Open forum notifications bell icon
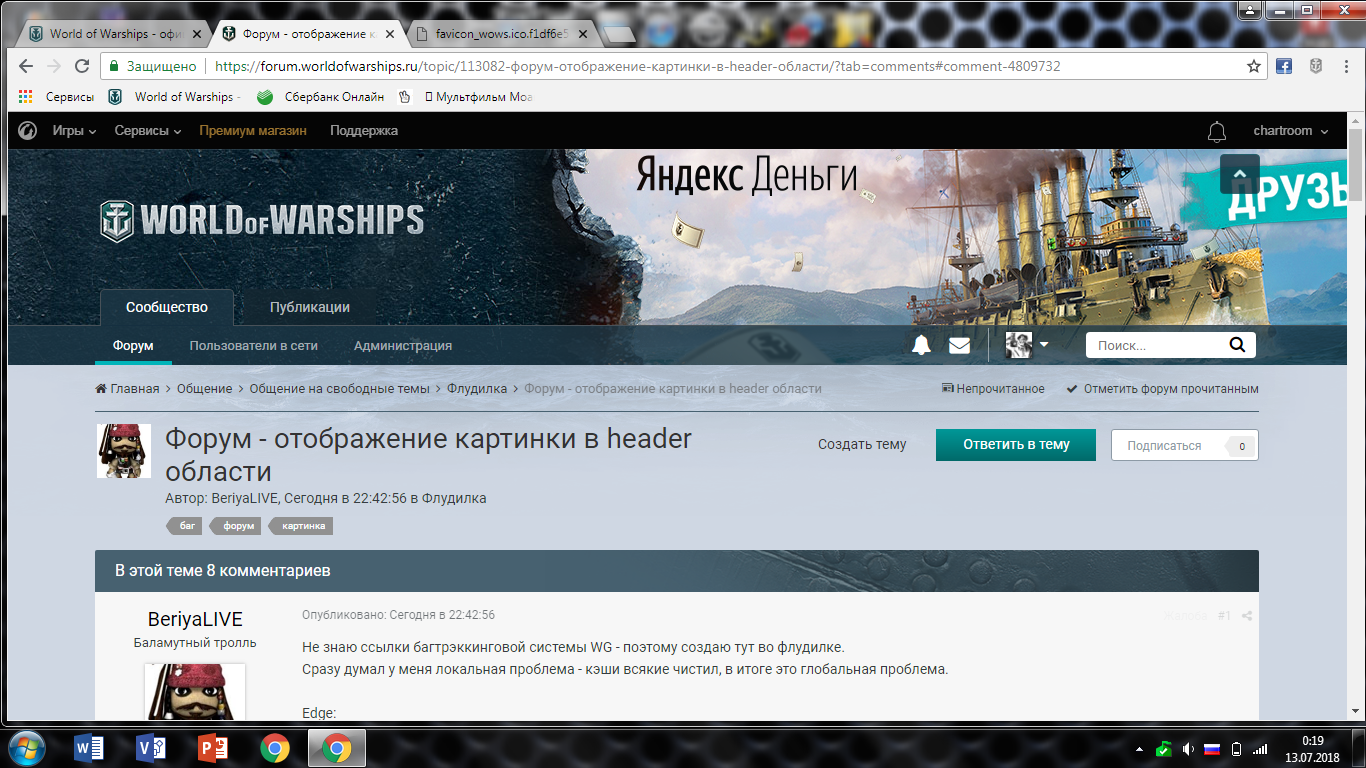Image resolution: width=1366 pixels, height=768 pixels. pyautogui.click(x=921, y=345)
